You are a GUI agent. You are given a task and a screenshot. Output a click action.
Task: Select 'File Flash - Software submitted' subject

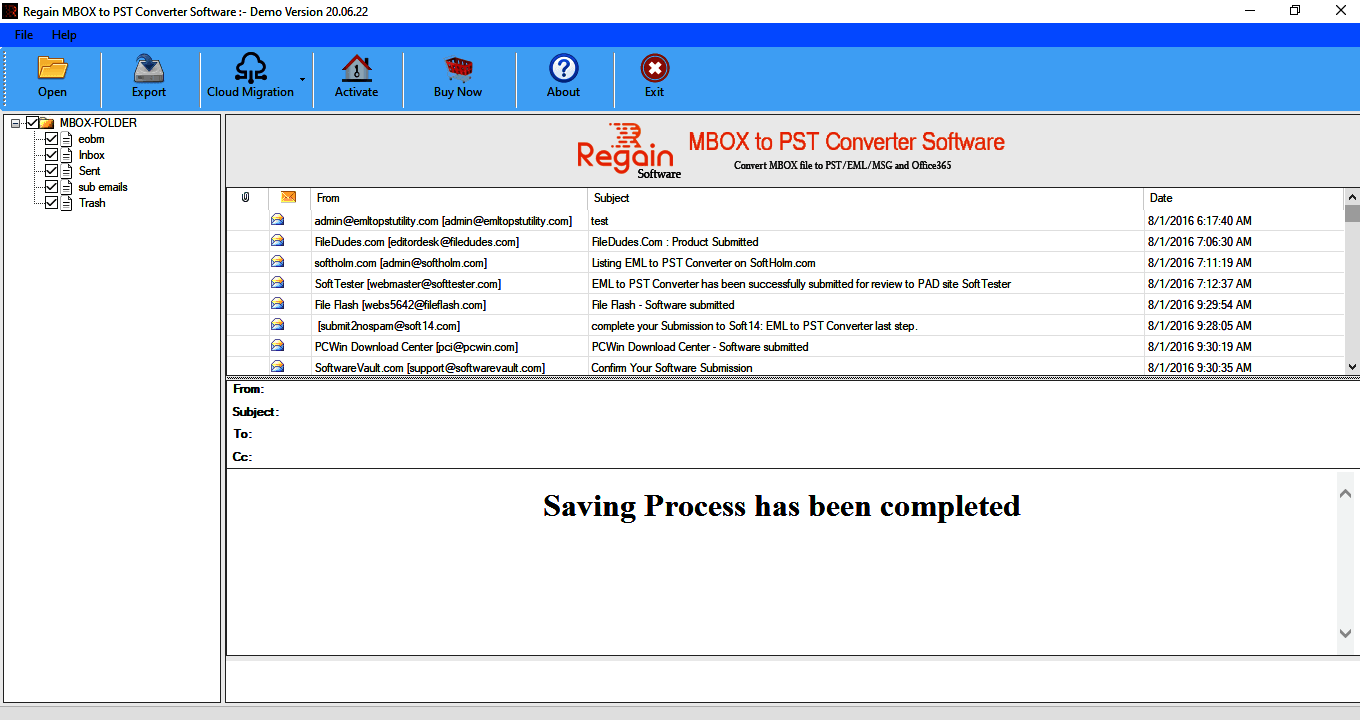pyautogui.click(x=663, y=305)
